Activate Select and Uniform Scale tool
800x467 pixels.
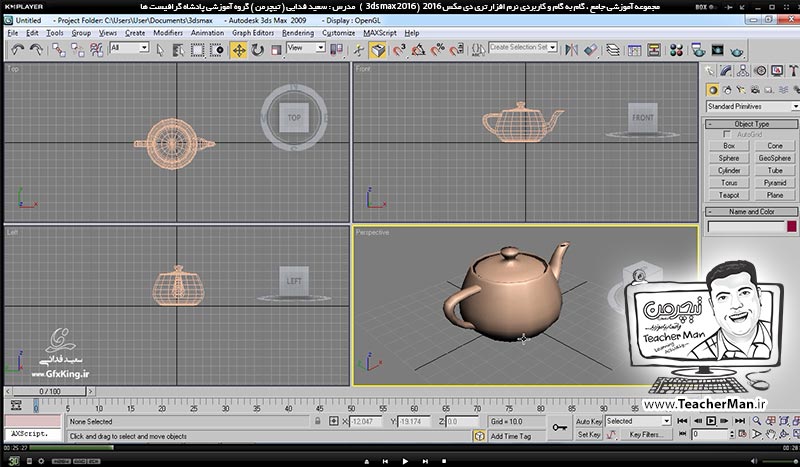coord(276,50)
